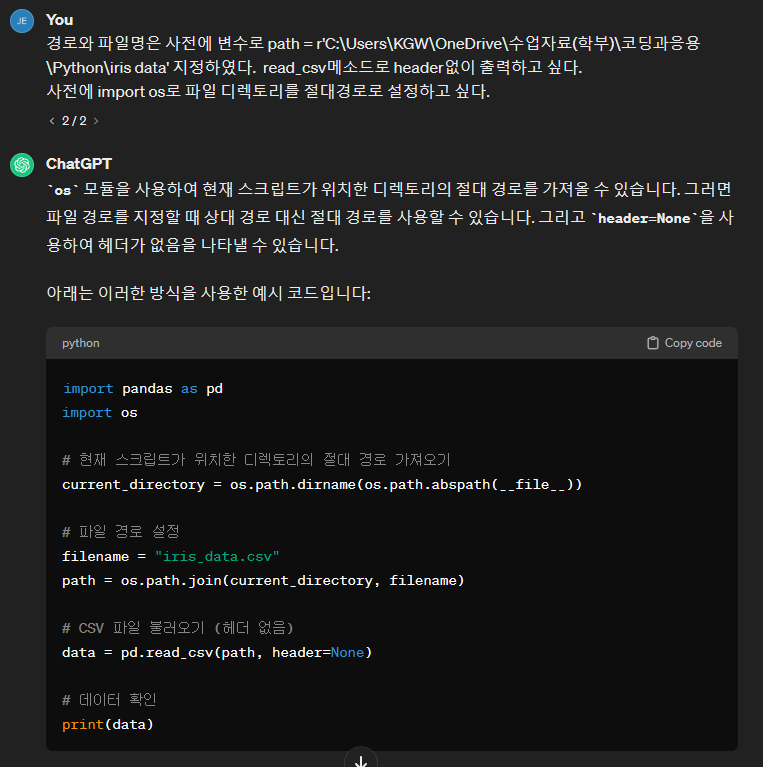The image size is (763, 767).
Task: Click the print(data) code line
Action: click(108, 724)
